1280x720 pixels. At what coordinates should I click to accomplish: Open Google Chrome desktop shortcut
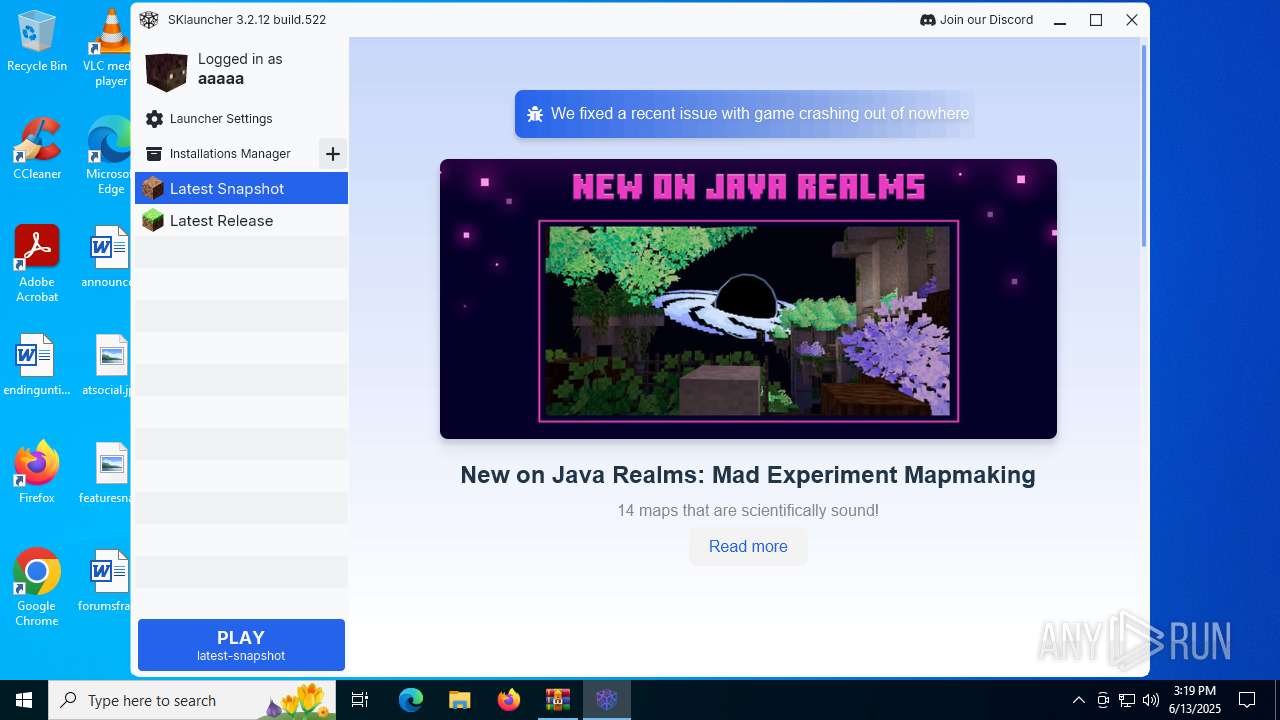[37, 588]
